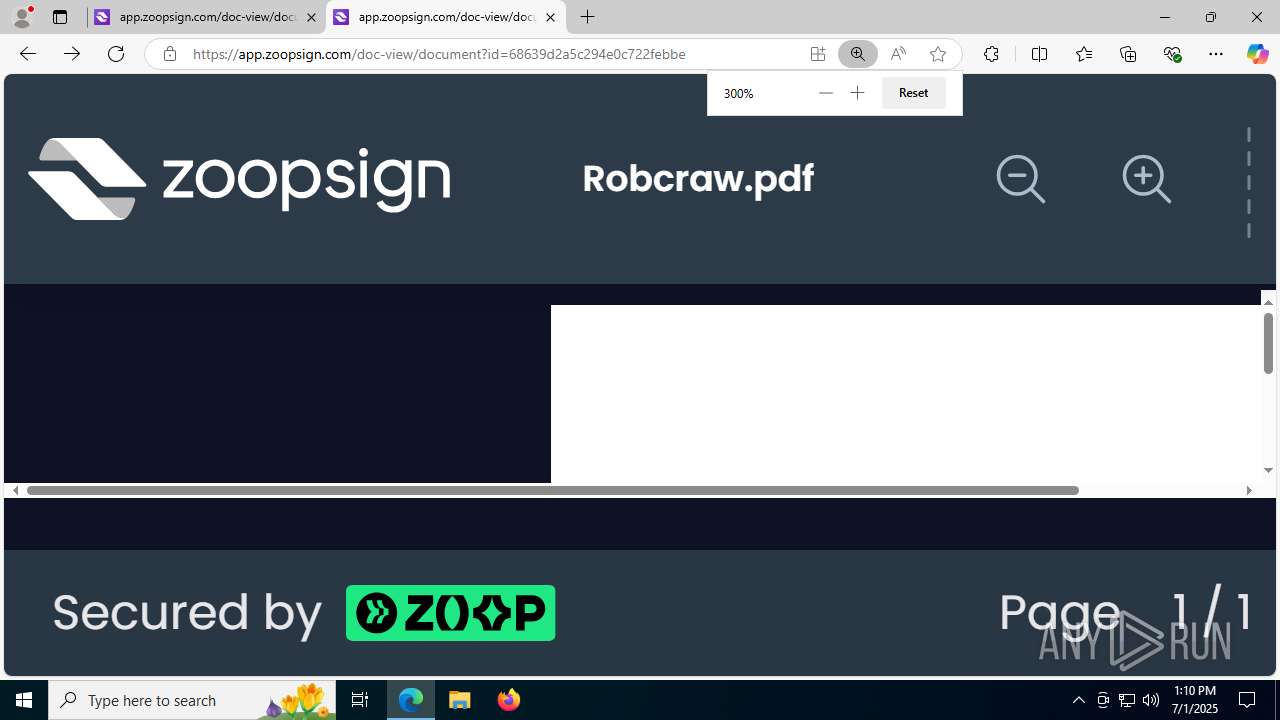The height and width of the screenshot is (720, 1280).
Task: Increase browser zoom with plus button
Action: point(857,93)
